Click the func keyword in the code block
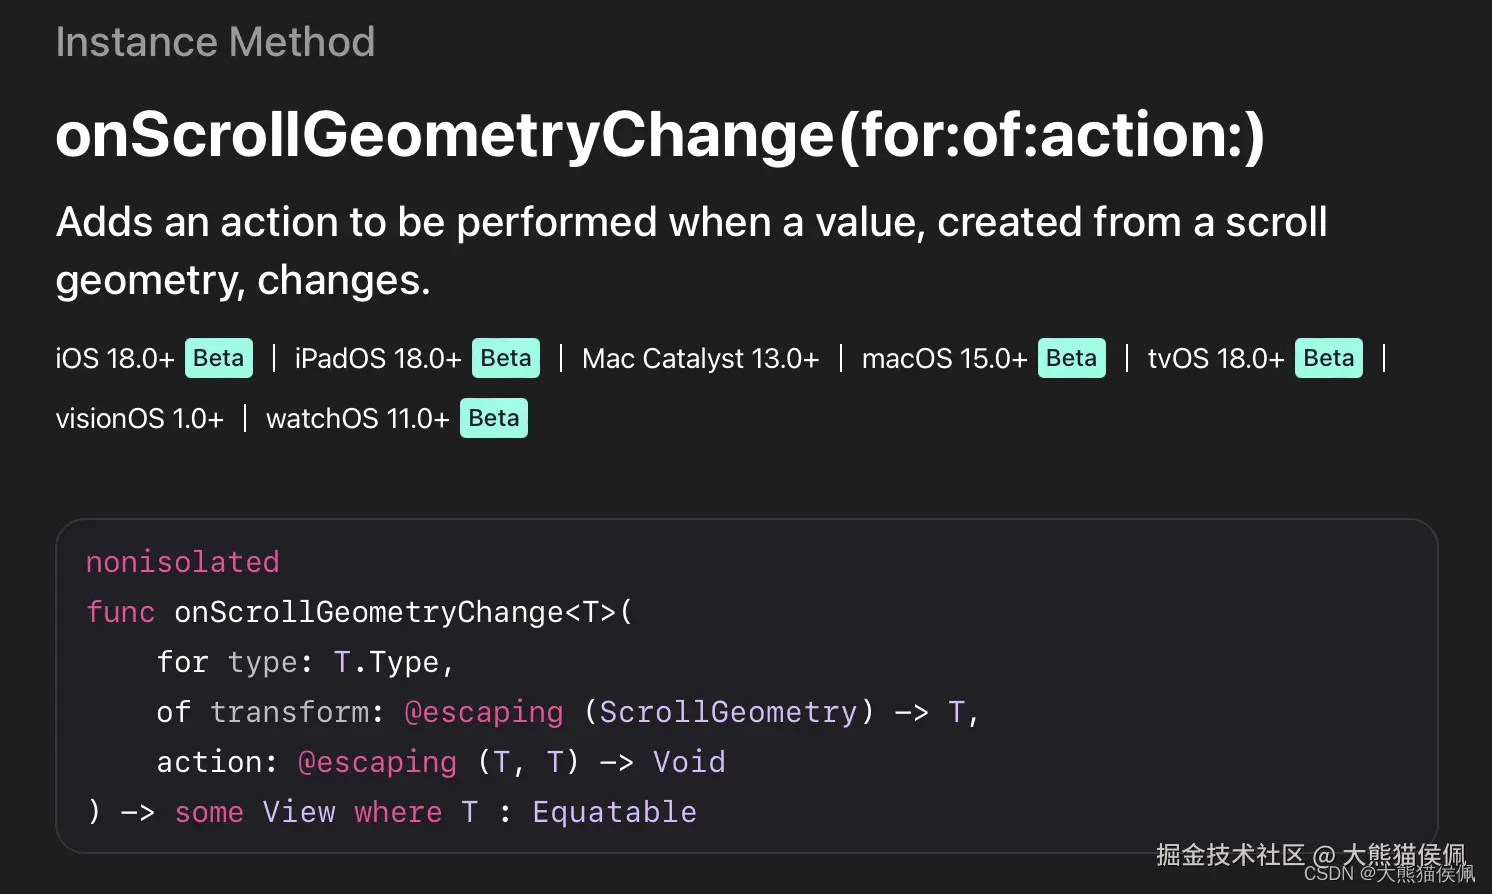This screenshot has height=894, width=1492. coord(120,612)
